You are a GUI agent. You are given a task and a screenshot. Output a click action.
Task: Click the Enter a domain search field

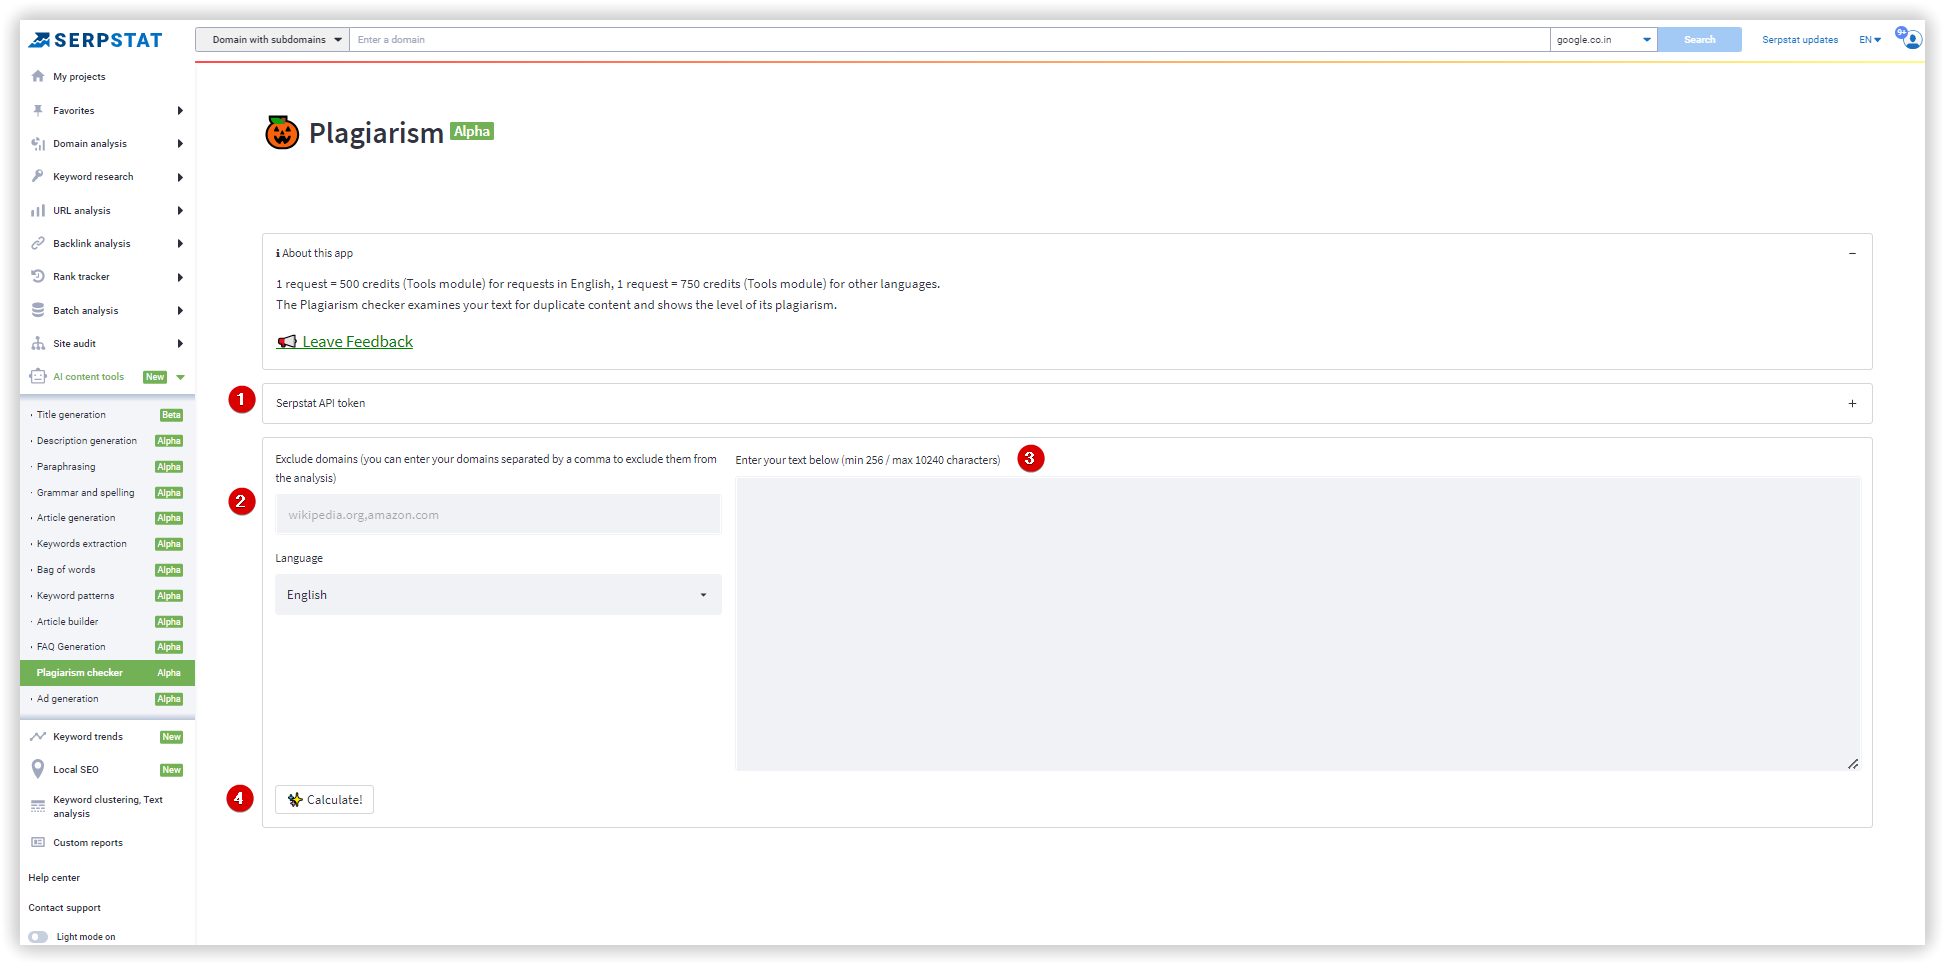949,40
